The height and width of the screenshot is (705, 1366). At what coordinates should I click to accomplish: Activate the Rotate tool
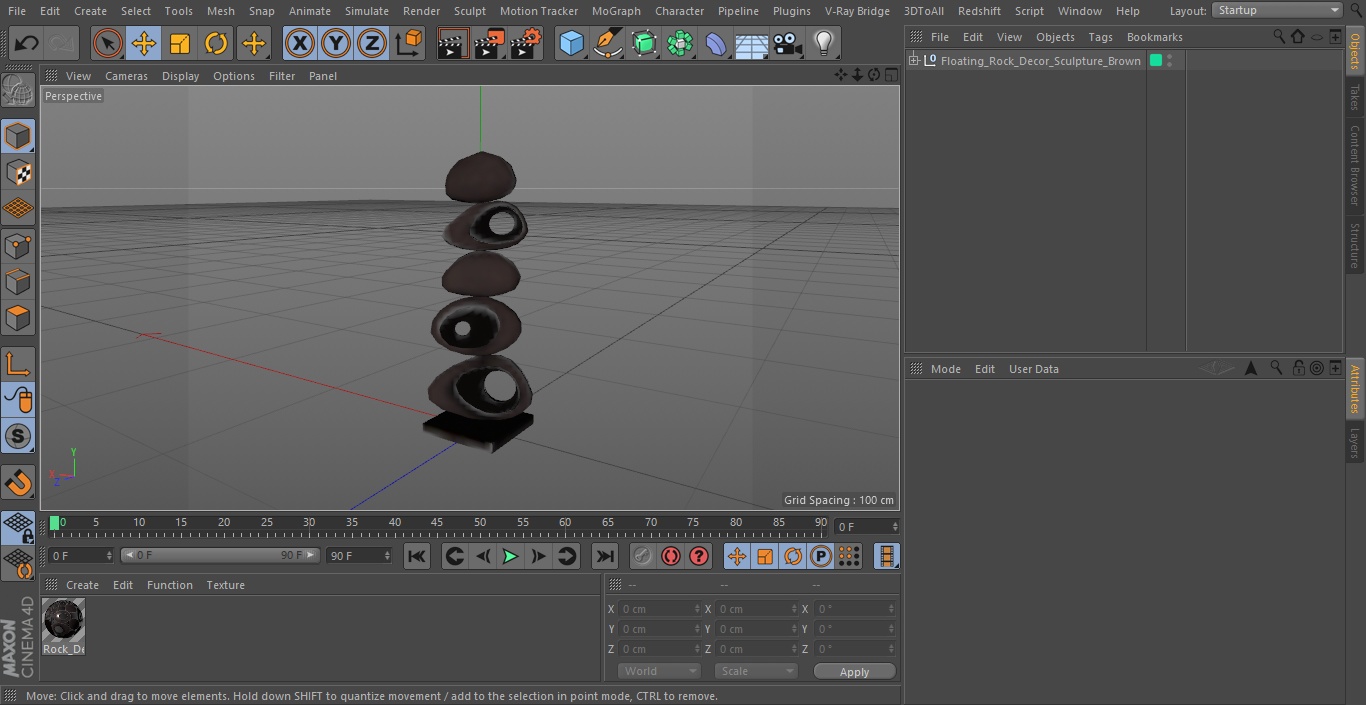click(216, 43)
